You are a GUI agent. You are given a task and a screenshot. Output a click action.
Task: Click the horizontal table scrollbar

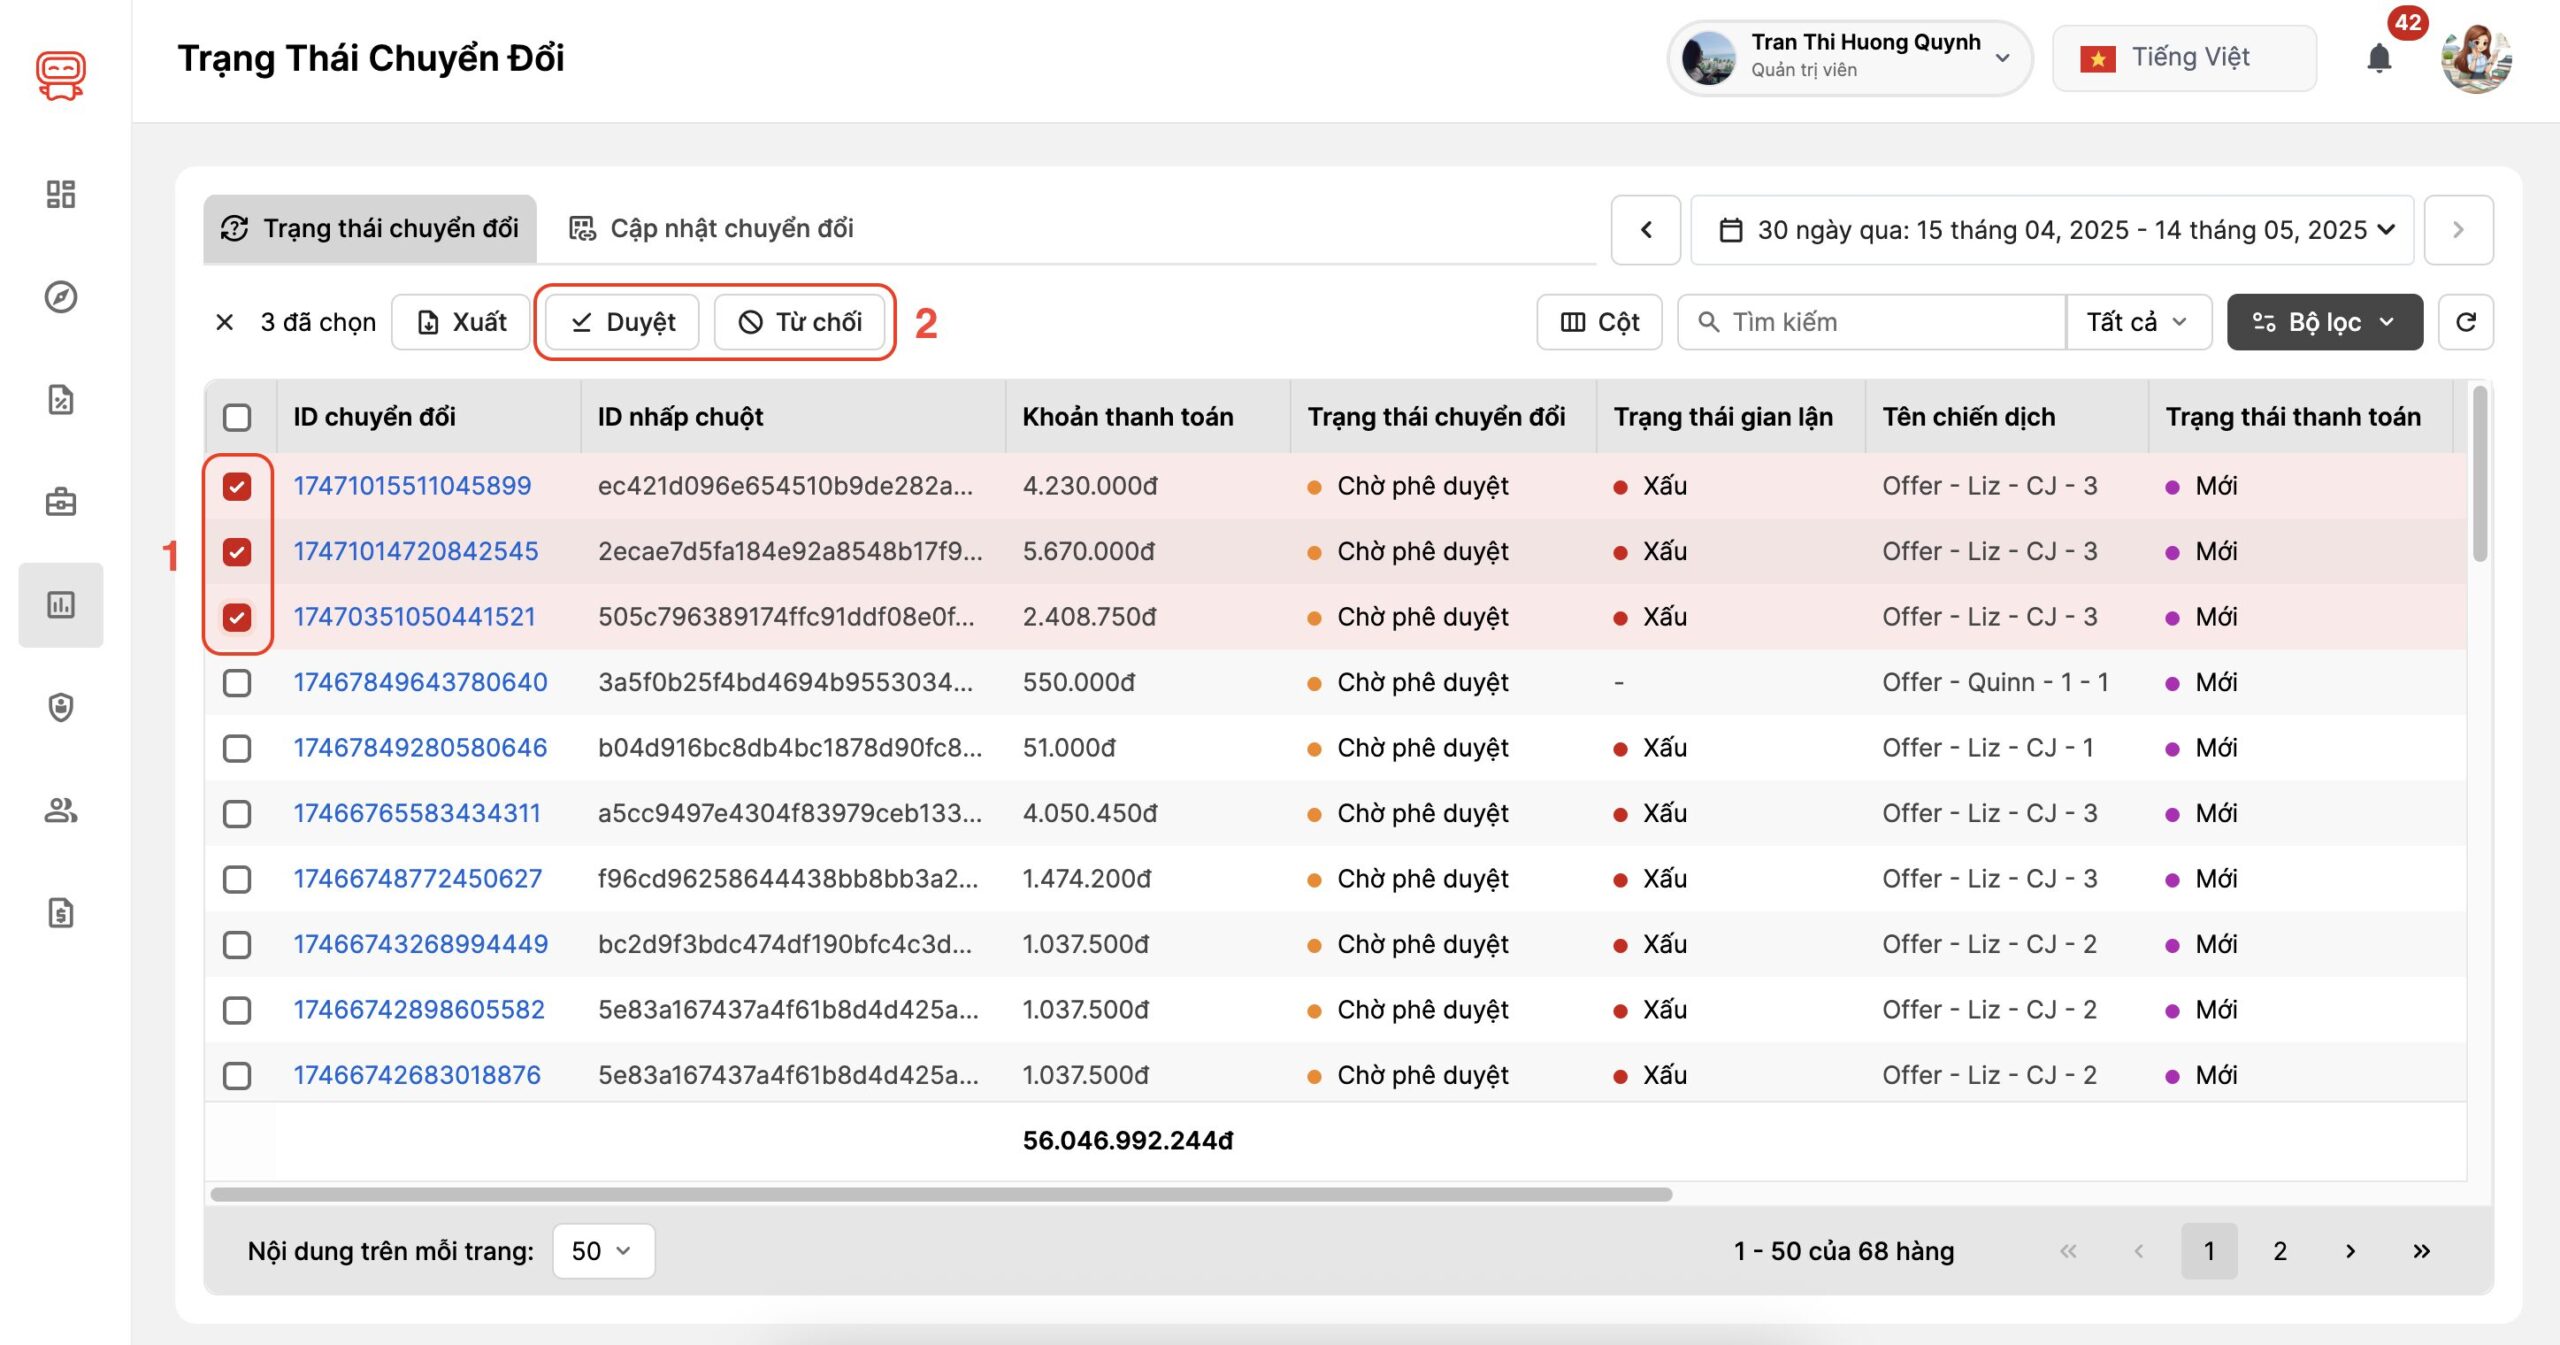940,1194
